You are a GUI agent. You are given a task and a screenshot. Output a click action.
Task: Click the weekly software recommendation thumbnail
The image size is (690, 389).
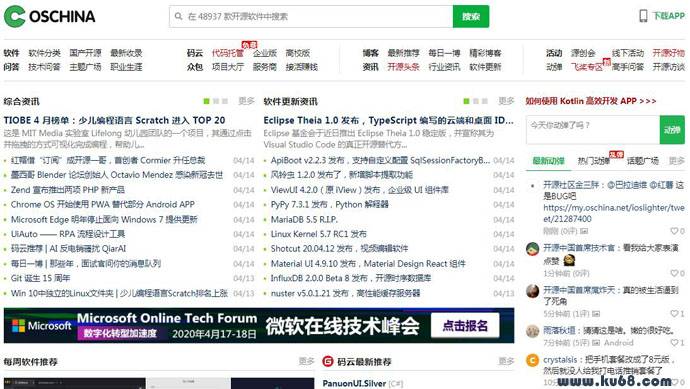(159, 383)
